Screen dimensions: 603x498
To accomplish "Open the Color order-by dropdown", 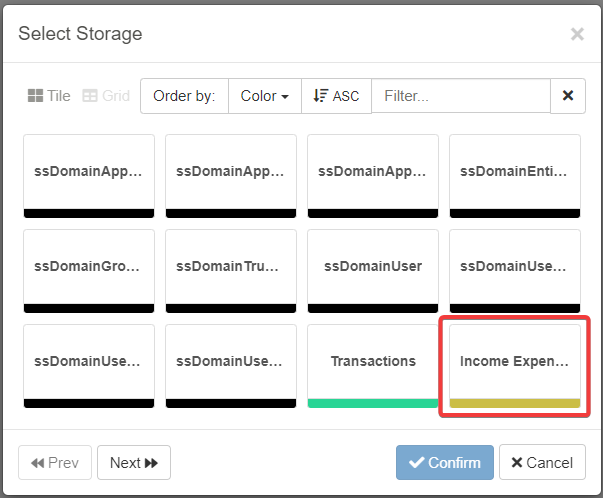I will pos(264,96).
